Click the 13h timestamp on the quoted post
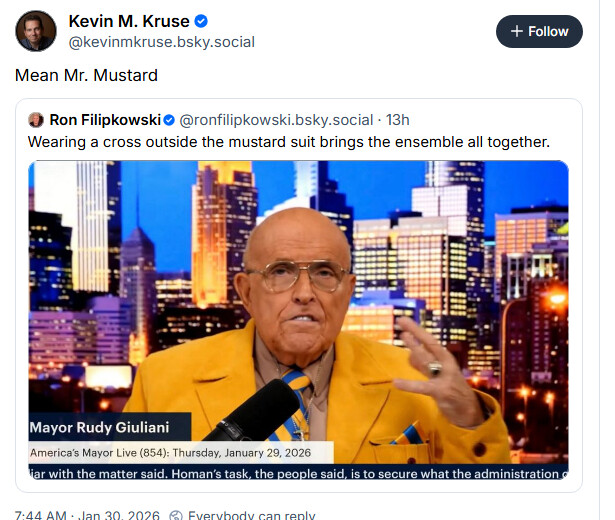The width and height of the screenshot is (615, 520). click(398, 120)
